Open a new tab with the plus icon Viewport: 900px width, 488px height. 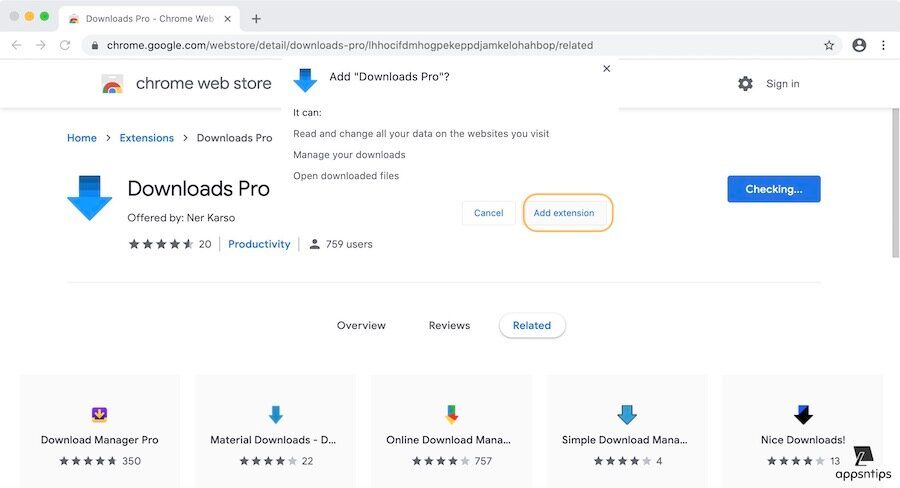click(256, 19)
